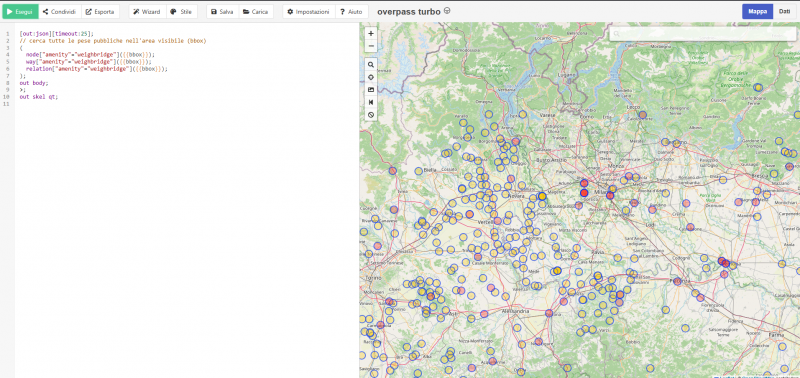Open the Carica load dialog
This screenshot has width=800, height=378.
pyautogui.click(x=256, y=11)
